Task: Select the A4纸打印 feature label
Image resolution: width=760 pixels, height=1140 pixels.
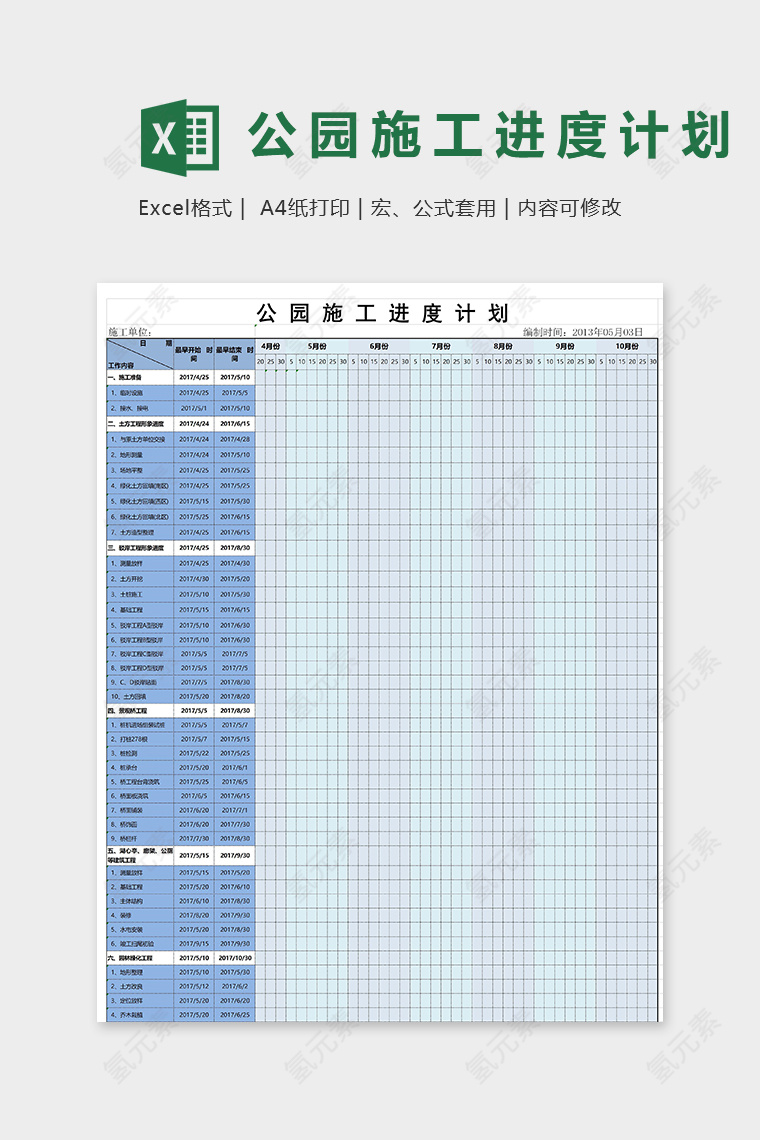Action: coord(305,209)
